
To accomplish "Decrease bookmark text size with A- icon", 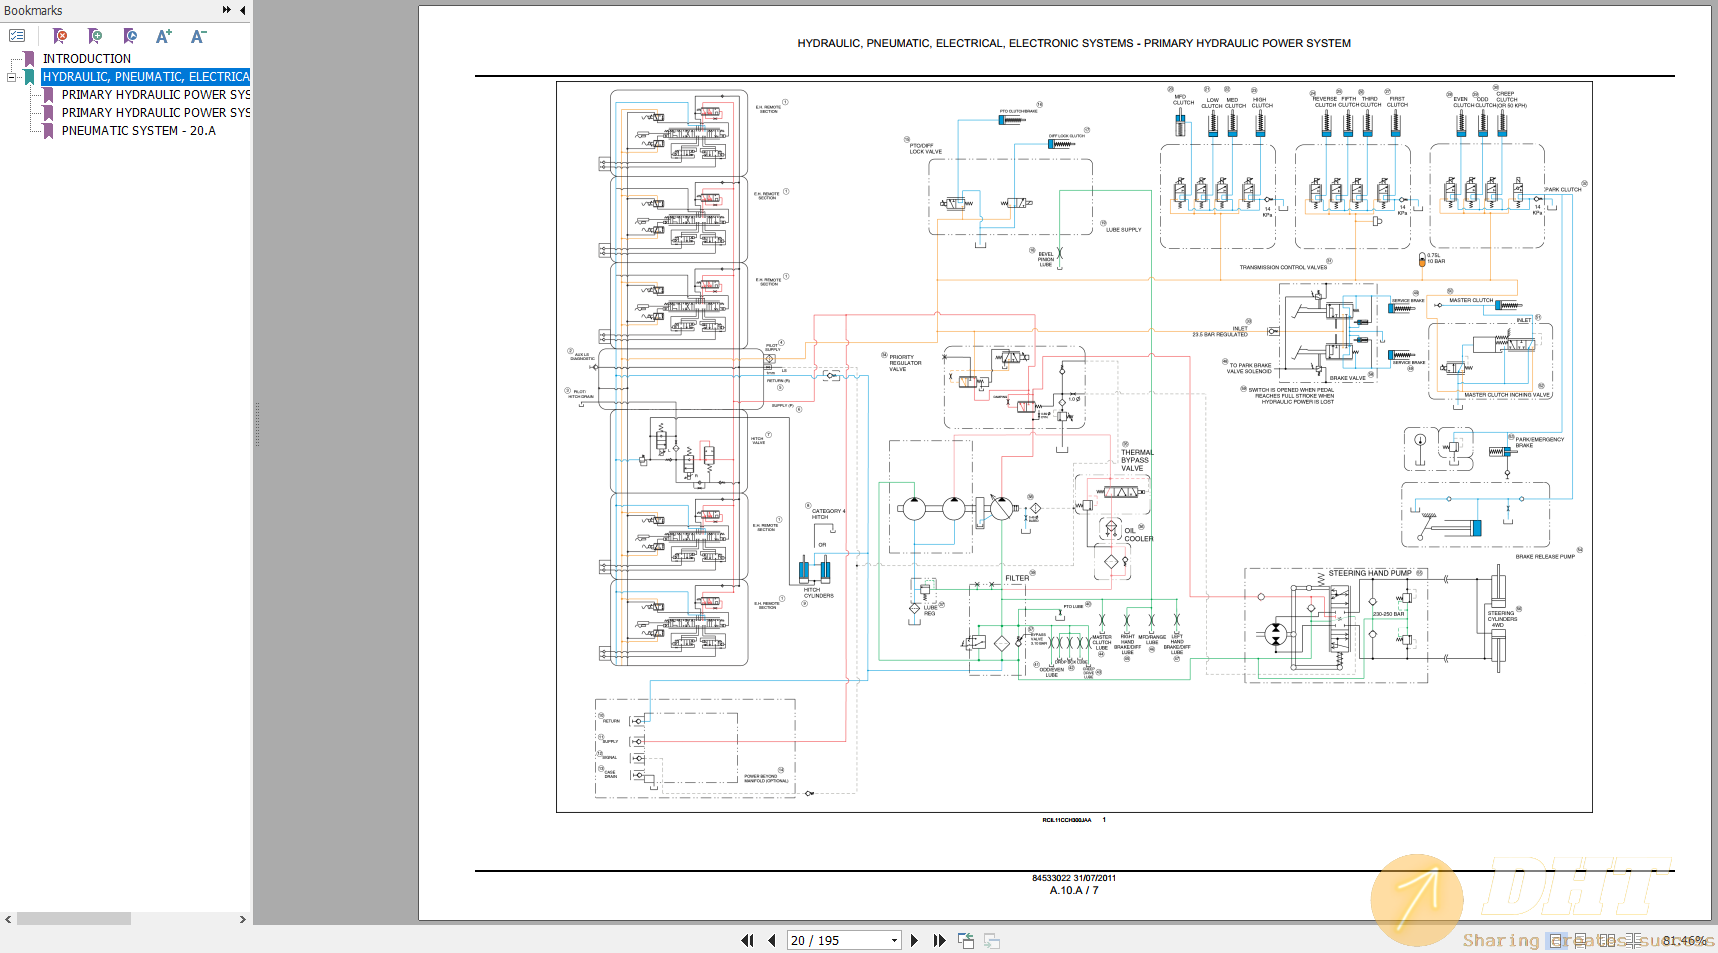I will tap(197, 35).
